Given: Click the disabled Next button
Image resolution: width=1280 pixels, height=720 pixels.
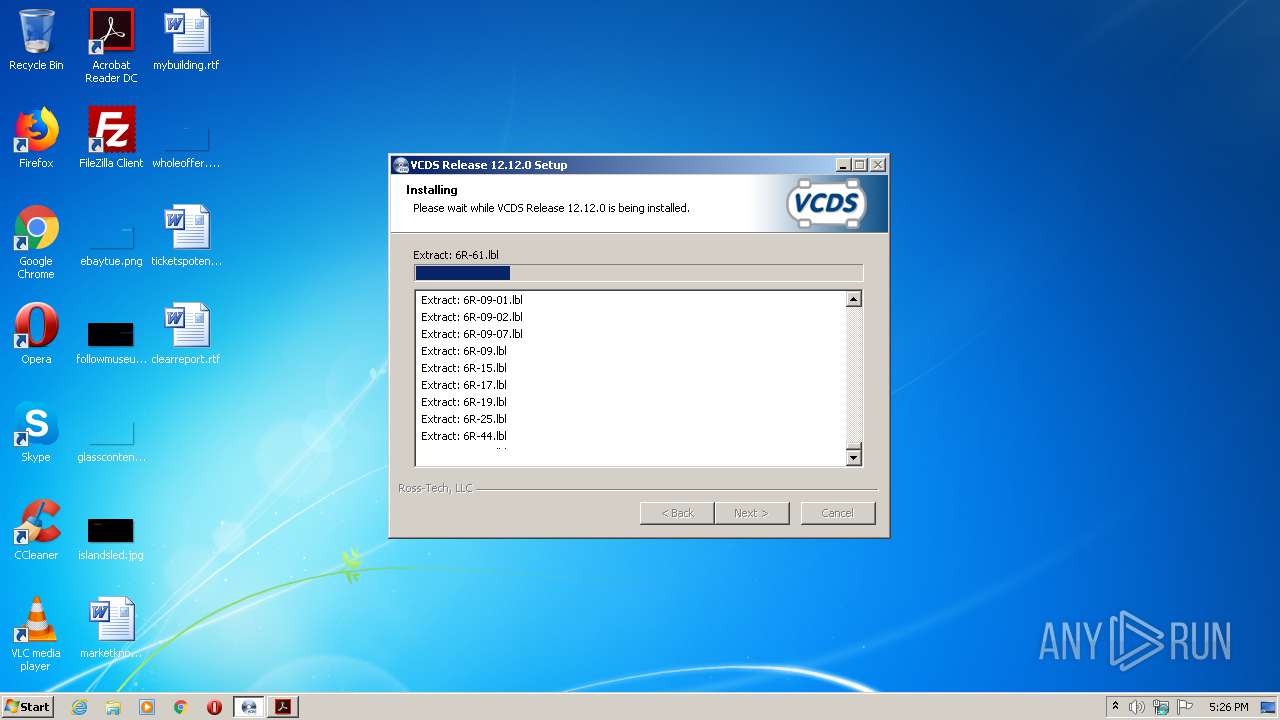Looking at the screenshot, I should click(752, 513).
